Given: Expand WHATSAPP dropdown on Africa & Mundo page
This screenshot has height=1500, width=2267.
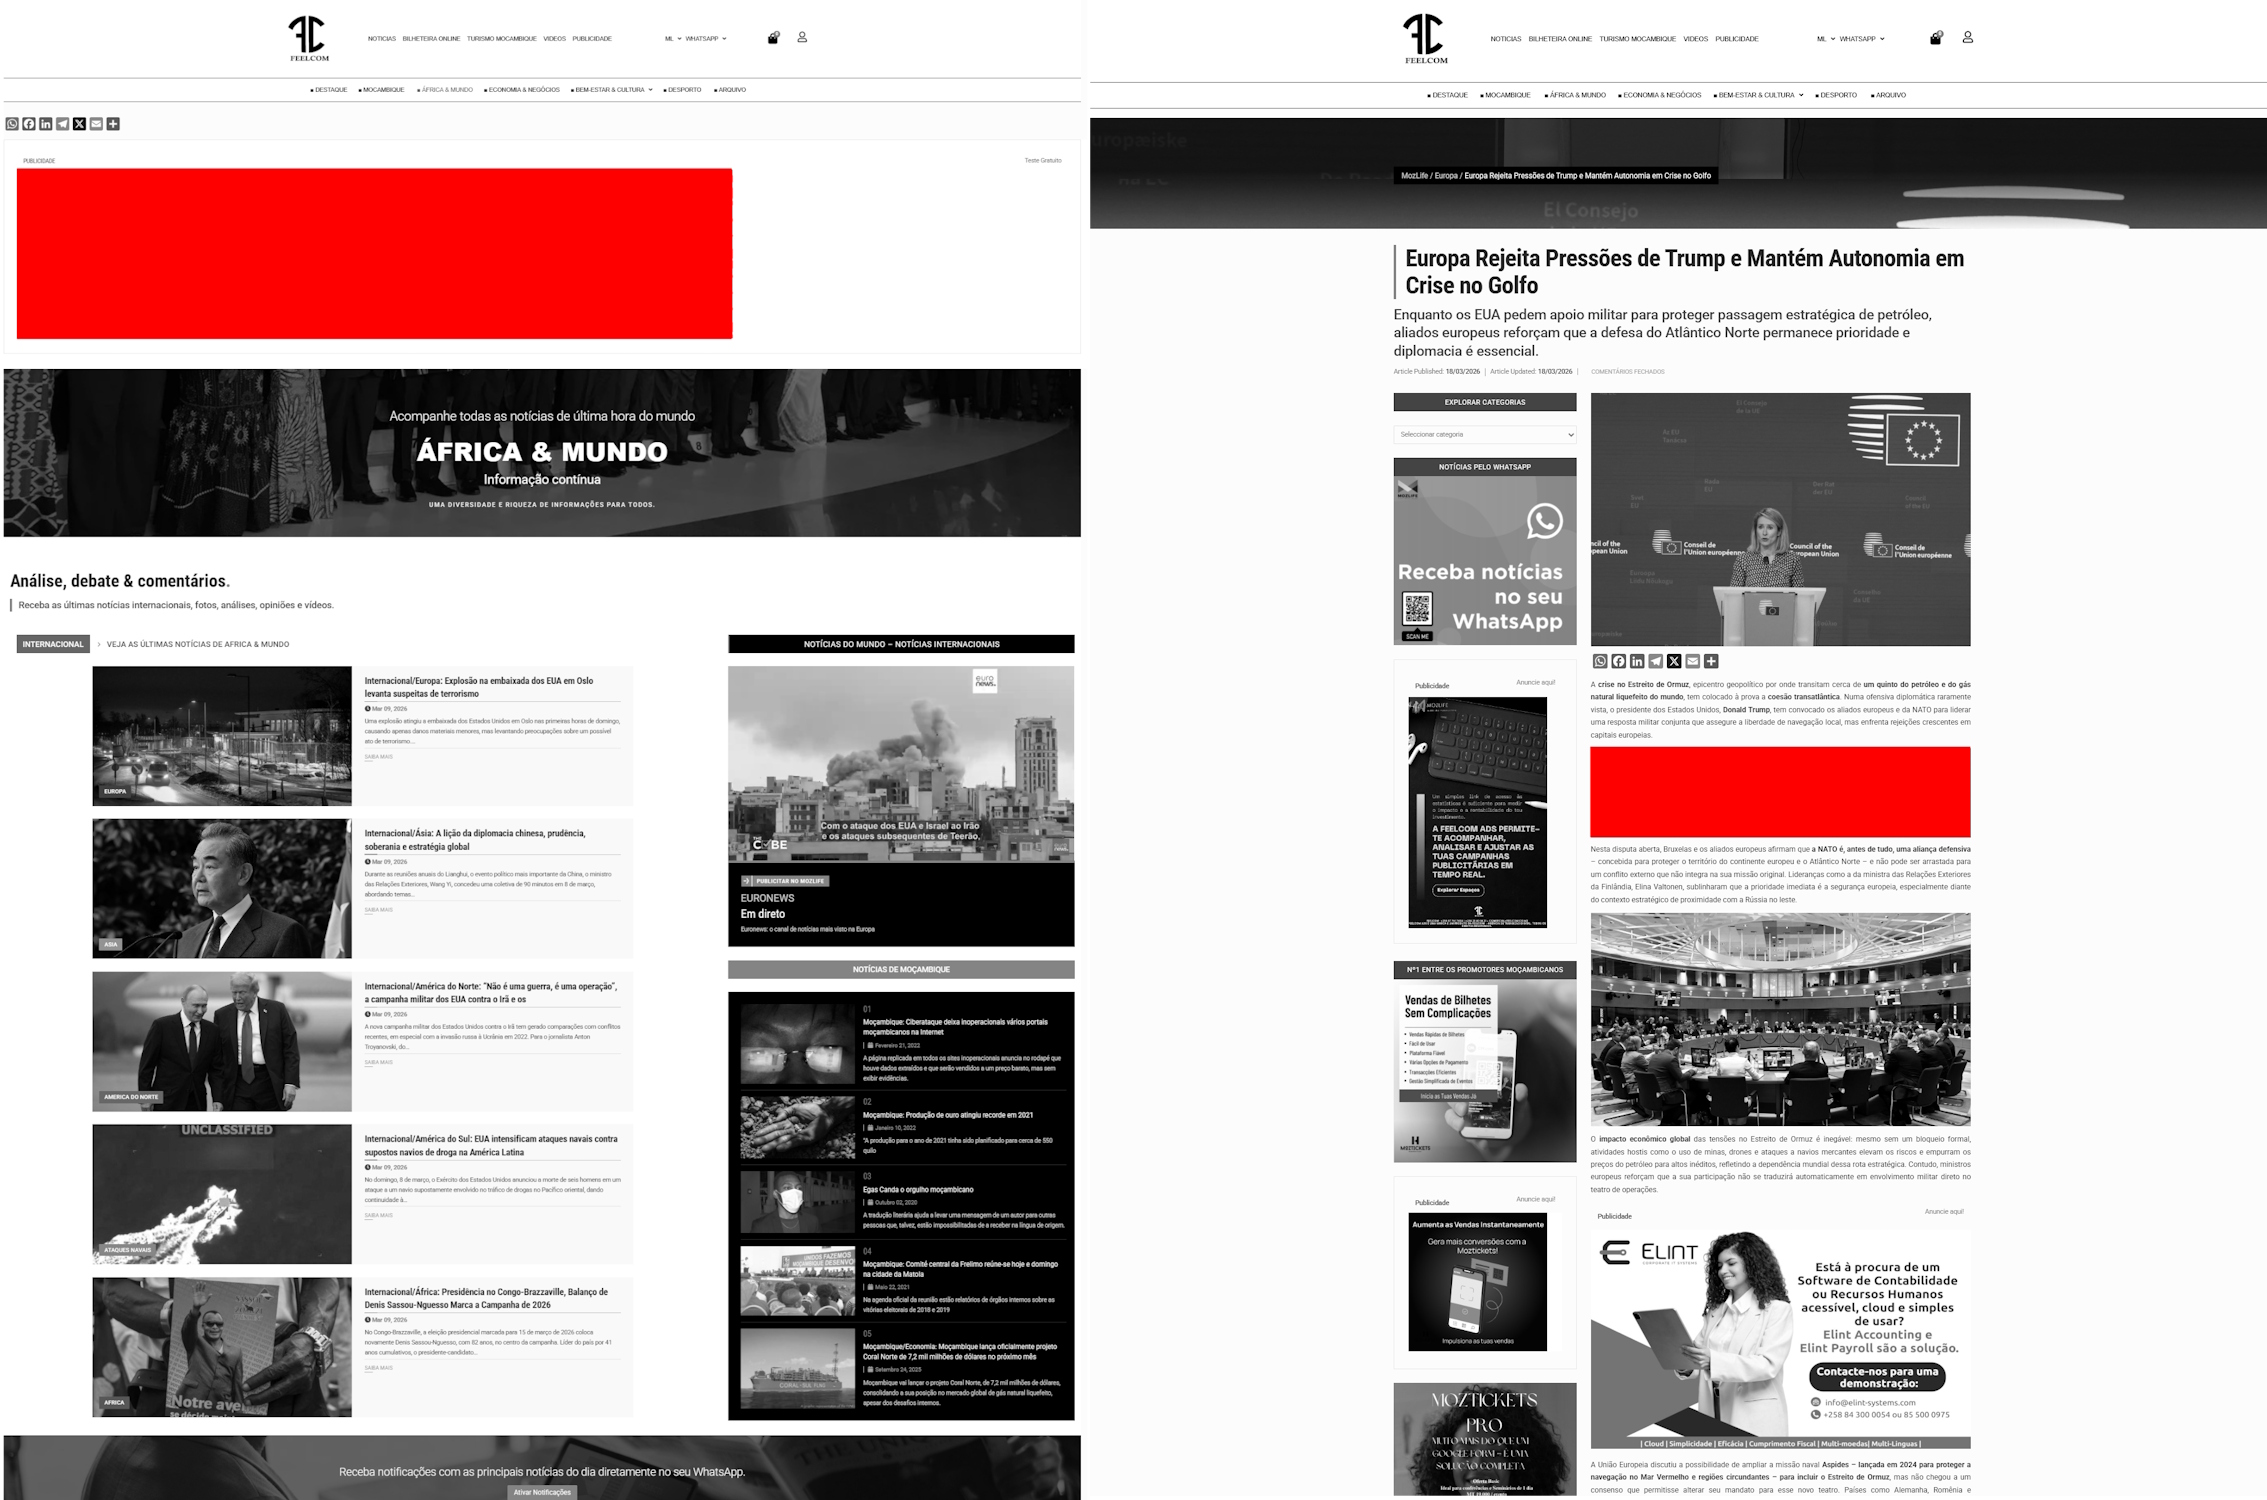Looking at the screenshot, I should (x=705, y=39).
